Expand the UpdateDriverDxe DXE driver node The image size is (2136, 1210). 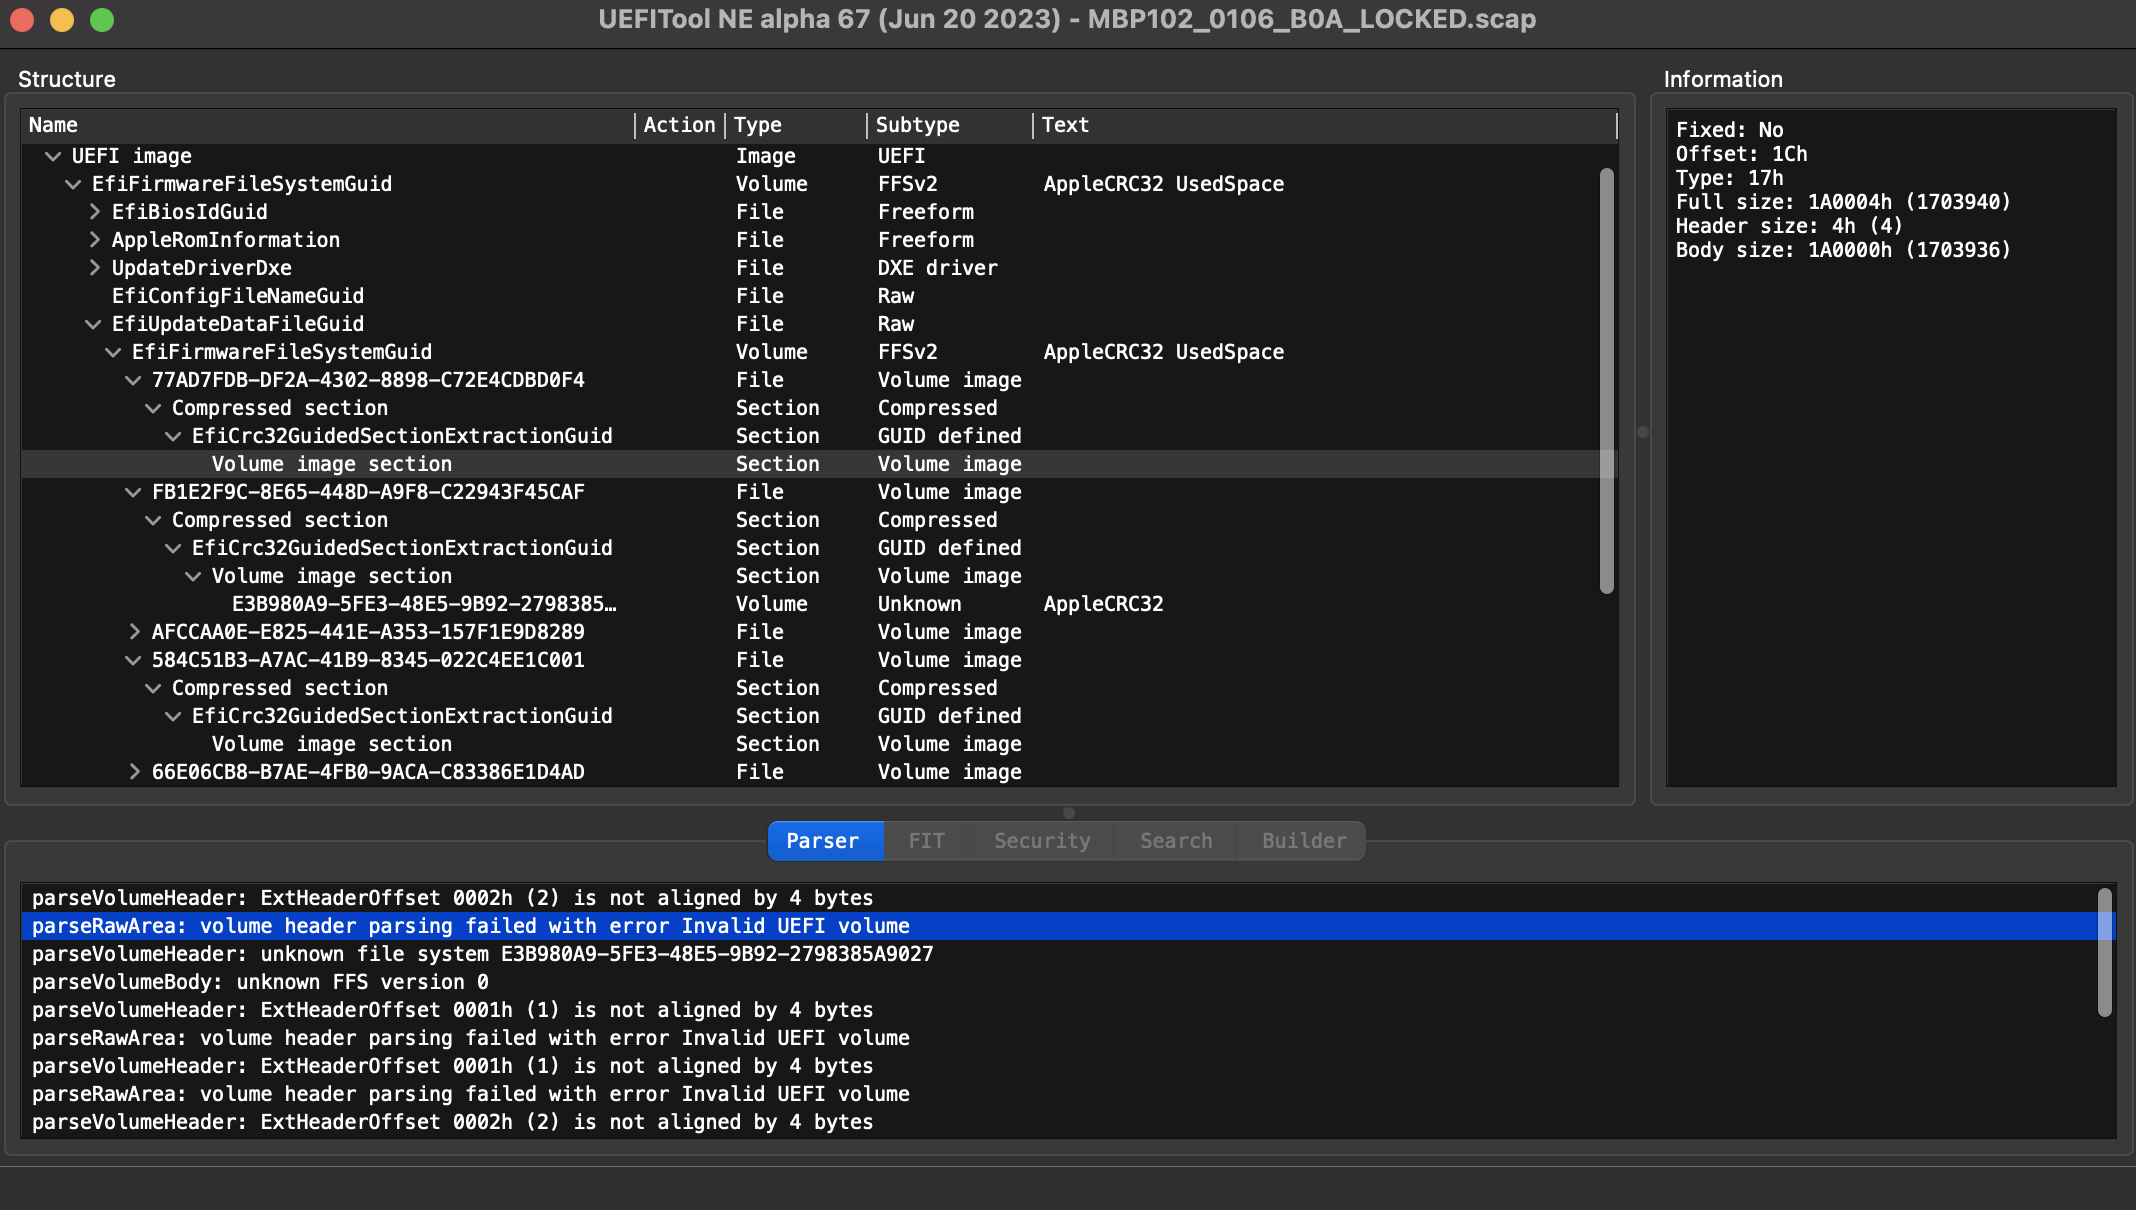tap(94, 267)
